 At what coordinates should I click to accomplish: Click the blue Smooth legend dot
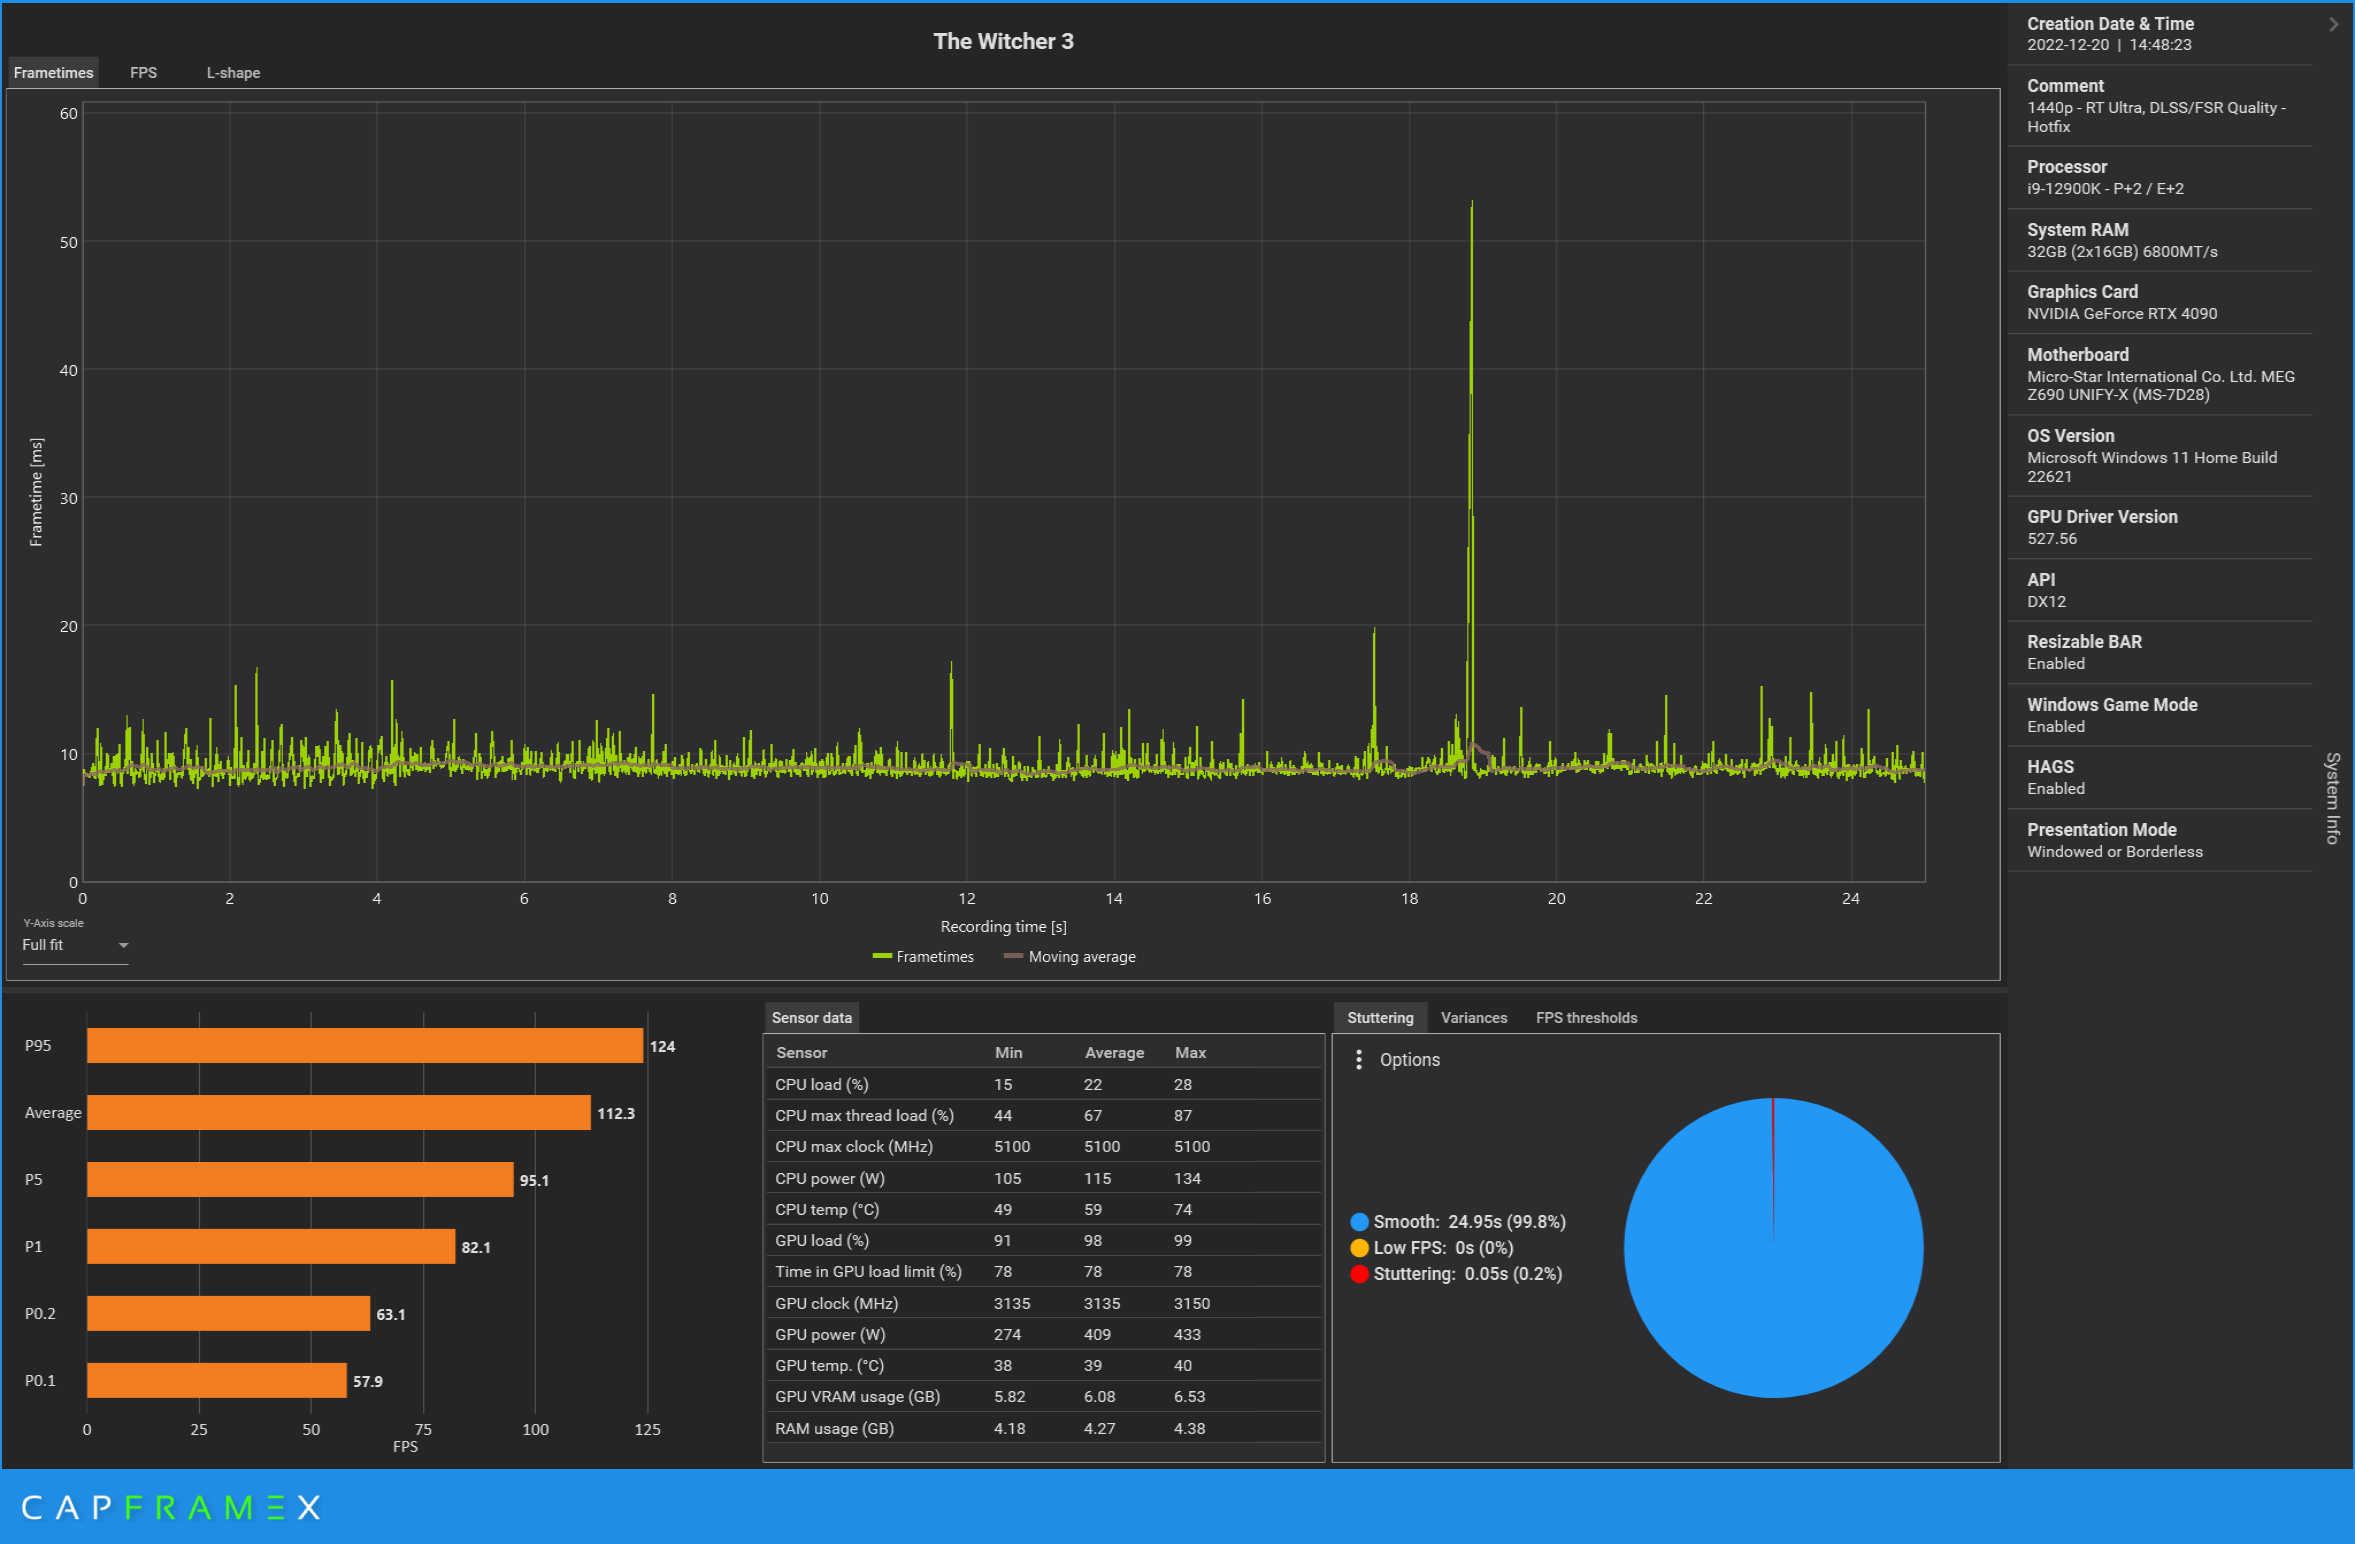1359,1222
